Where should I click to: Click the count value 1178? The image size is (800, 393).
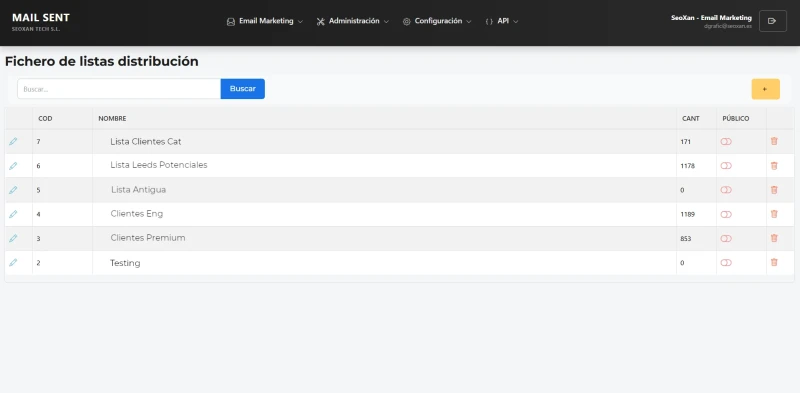coord(688,166)
